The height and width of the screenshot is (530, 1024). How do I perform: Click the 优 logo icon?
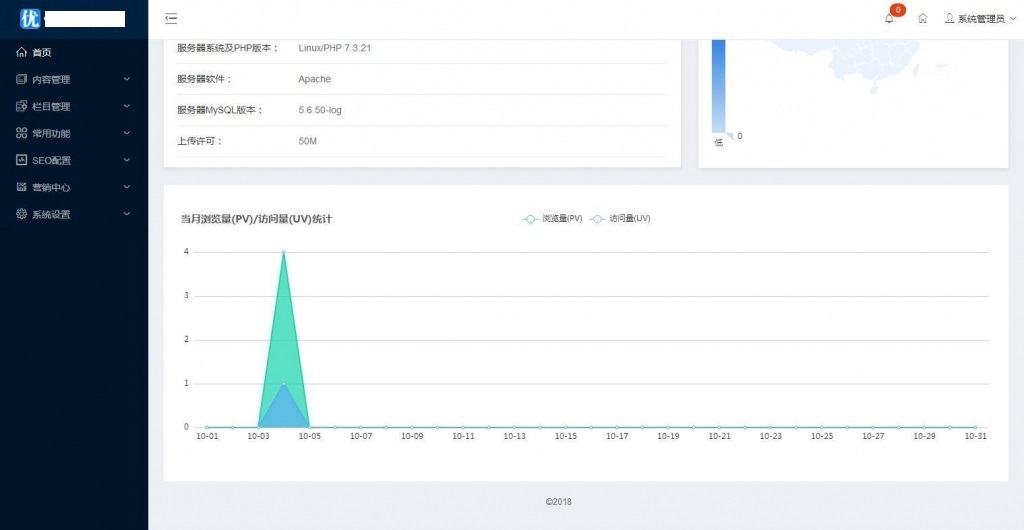[30, 18]
